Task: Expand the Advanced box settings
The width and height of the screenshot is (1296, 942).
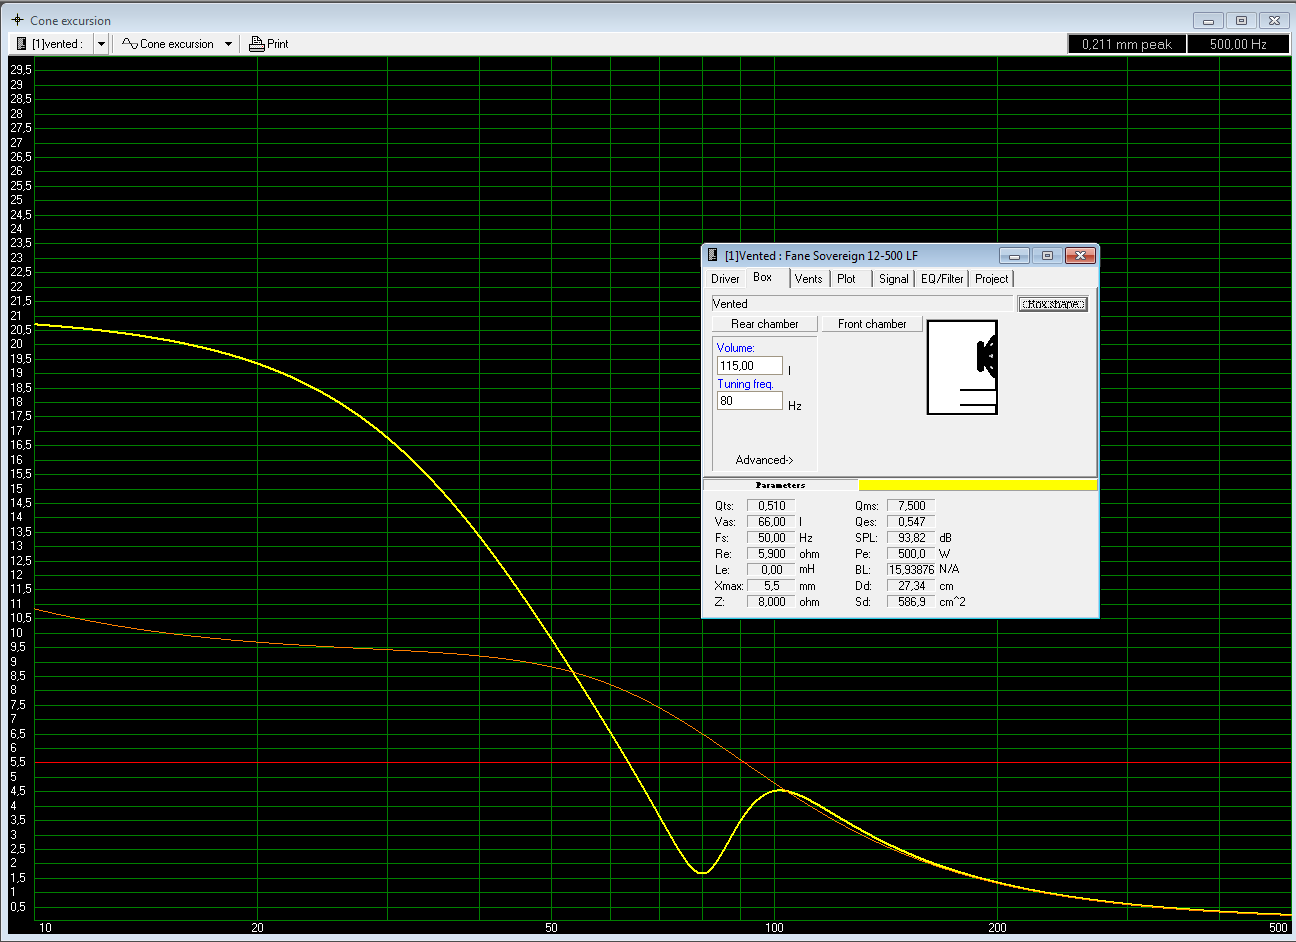Action: pyautogui.click(x=764, y=460)
